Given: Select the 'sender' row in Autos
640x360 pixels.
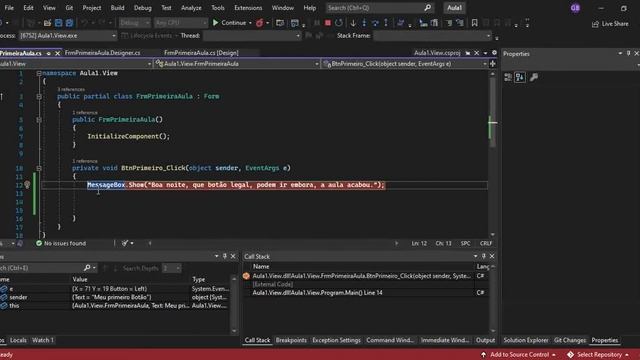Looking at the screenshot, I should (114, 297).
